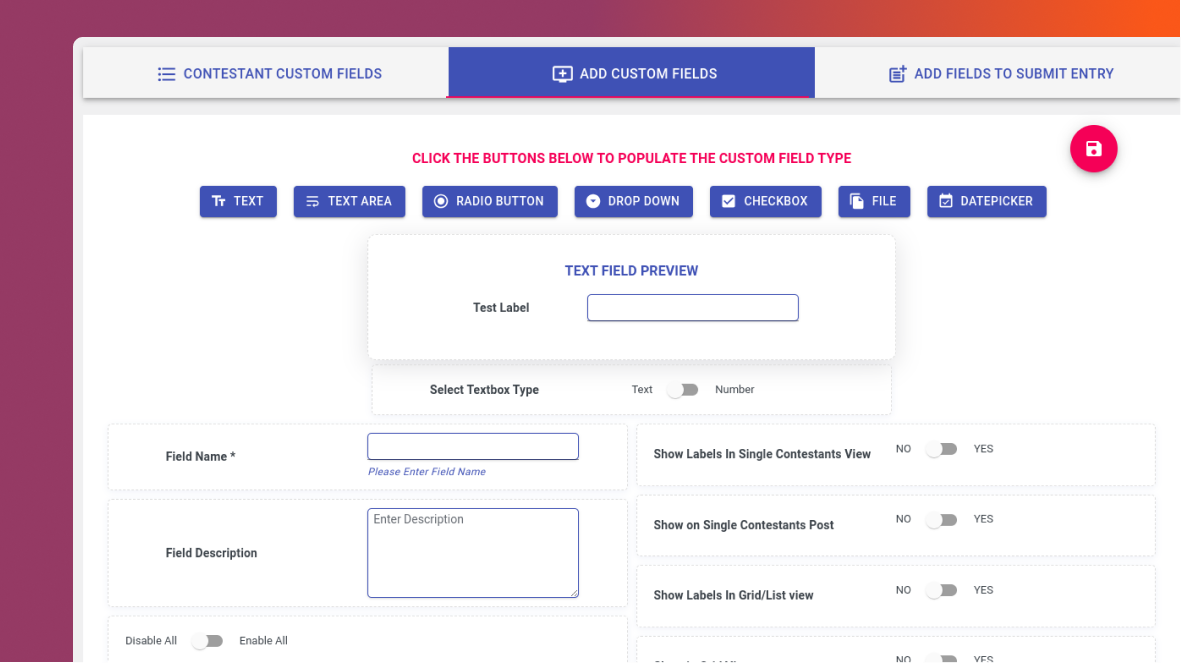Flip the Disable All / Enable All switch
The image size is (1181, 663).
(207, 640)
